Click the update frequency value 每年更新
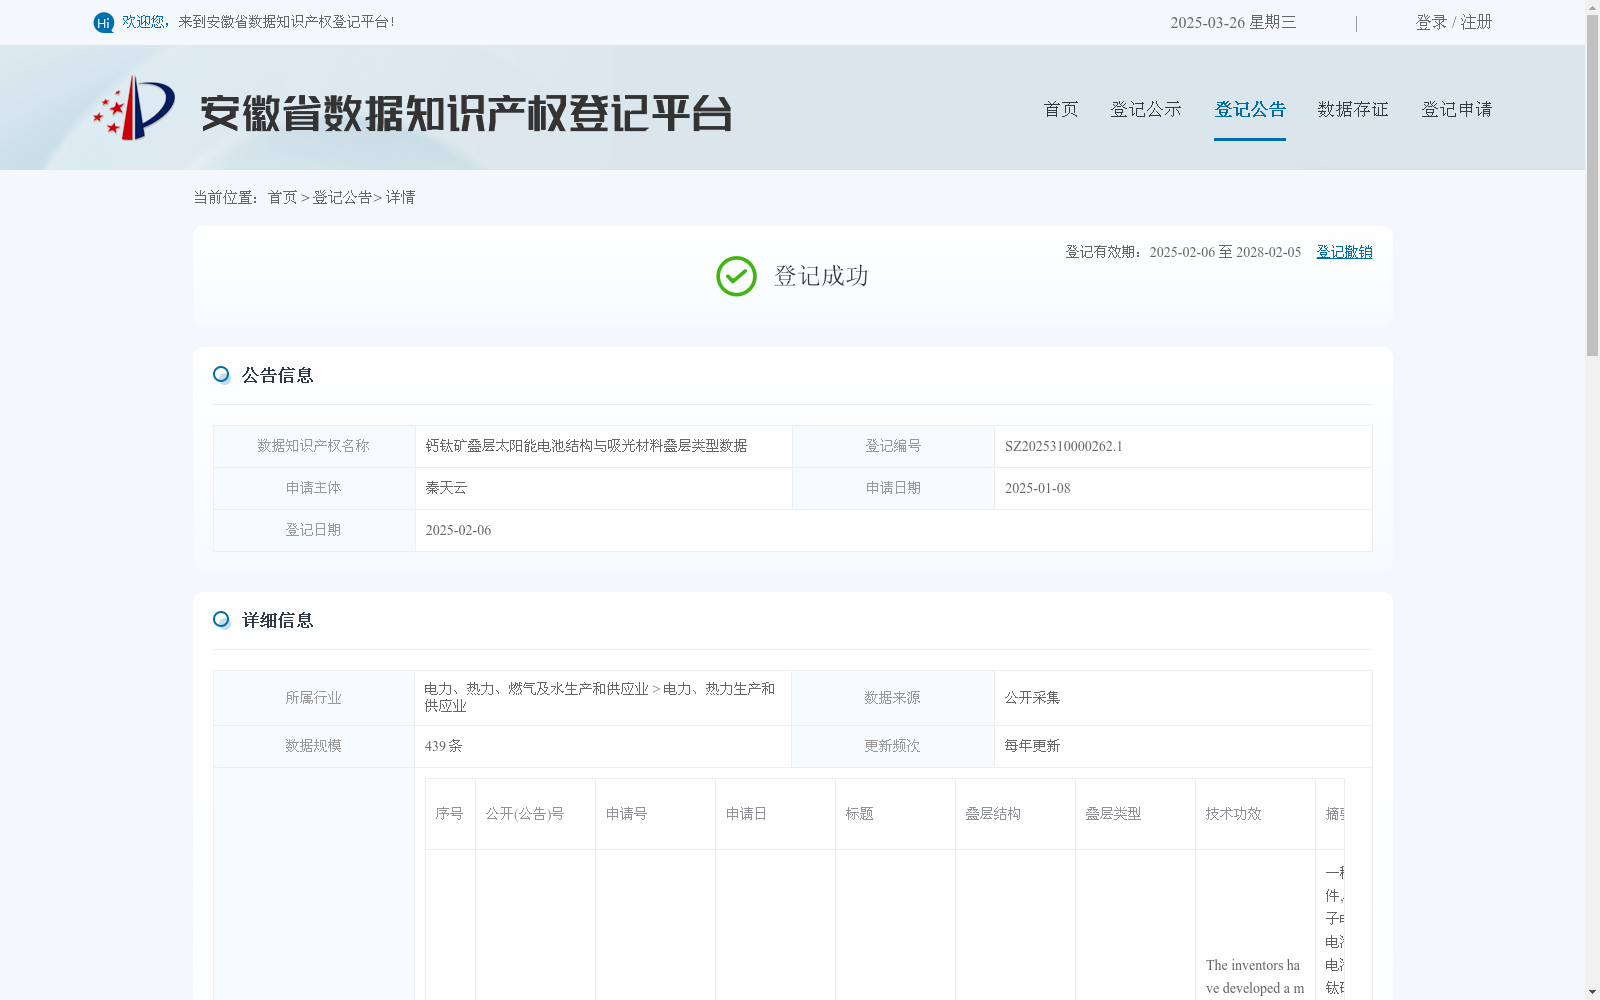Viewport: 1600px width, 1000px height. pyautogui.click(x=1032, y=746)
